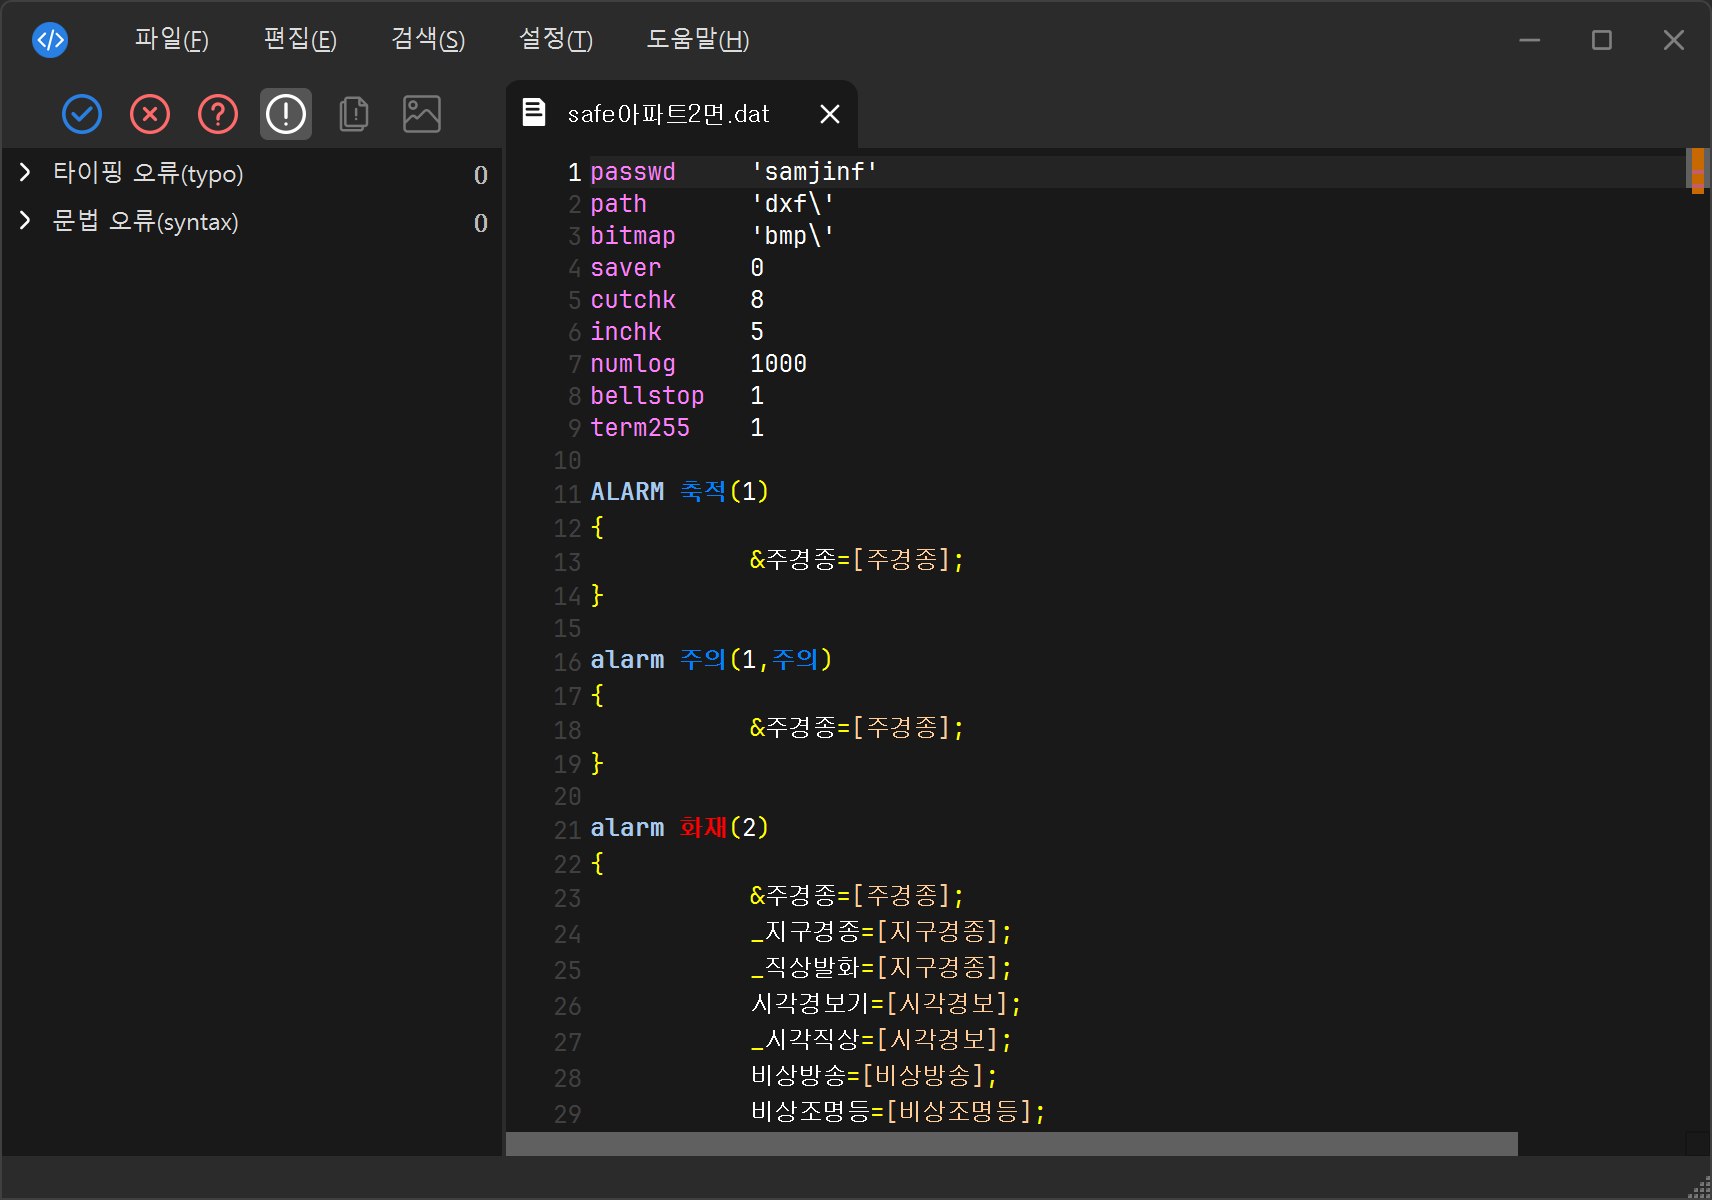
Task: Open the 설정(T) menu
Action: 555,40
